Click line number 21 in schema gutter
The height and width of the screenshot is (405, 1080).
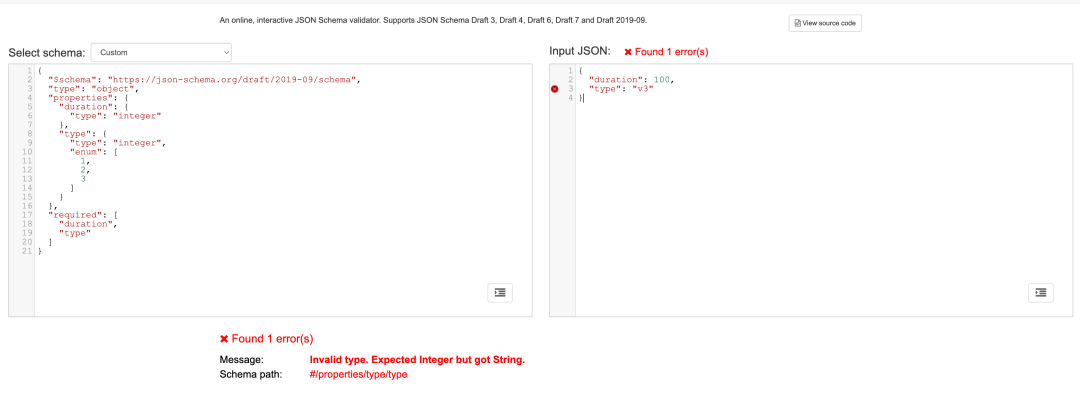tap(28, 251)
